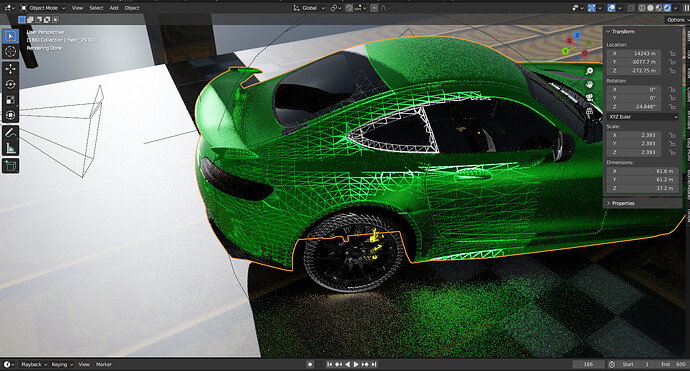Image resolution: width=690 pixels, height=371 pixels.
Task: Set selection mode to extend
Action: [x=30, y=20]
